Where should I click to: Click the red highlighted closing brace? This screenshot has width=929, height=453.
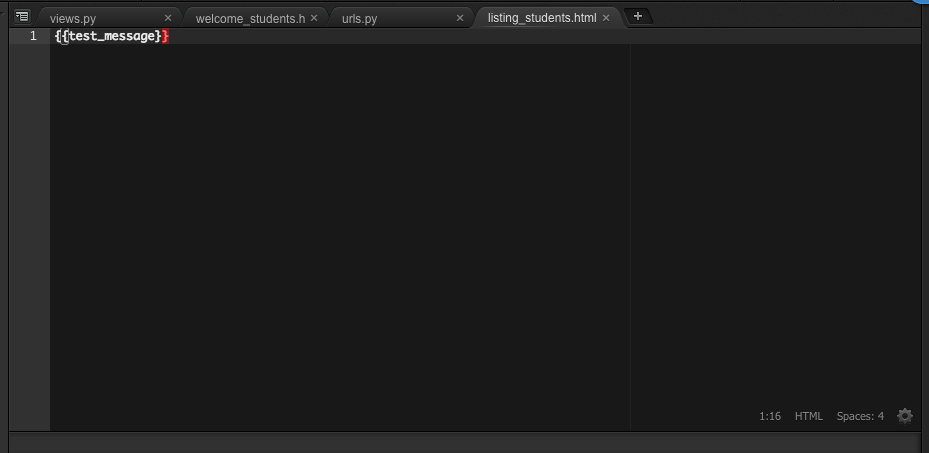[165, 36]
